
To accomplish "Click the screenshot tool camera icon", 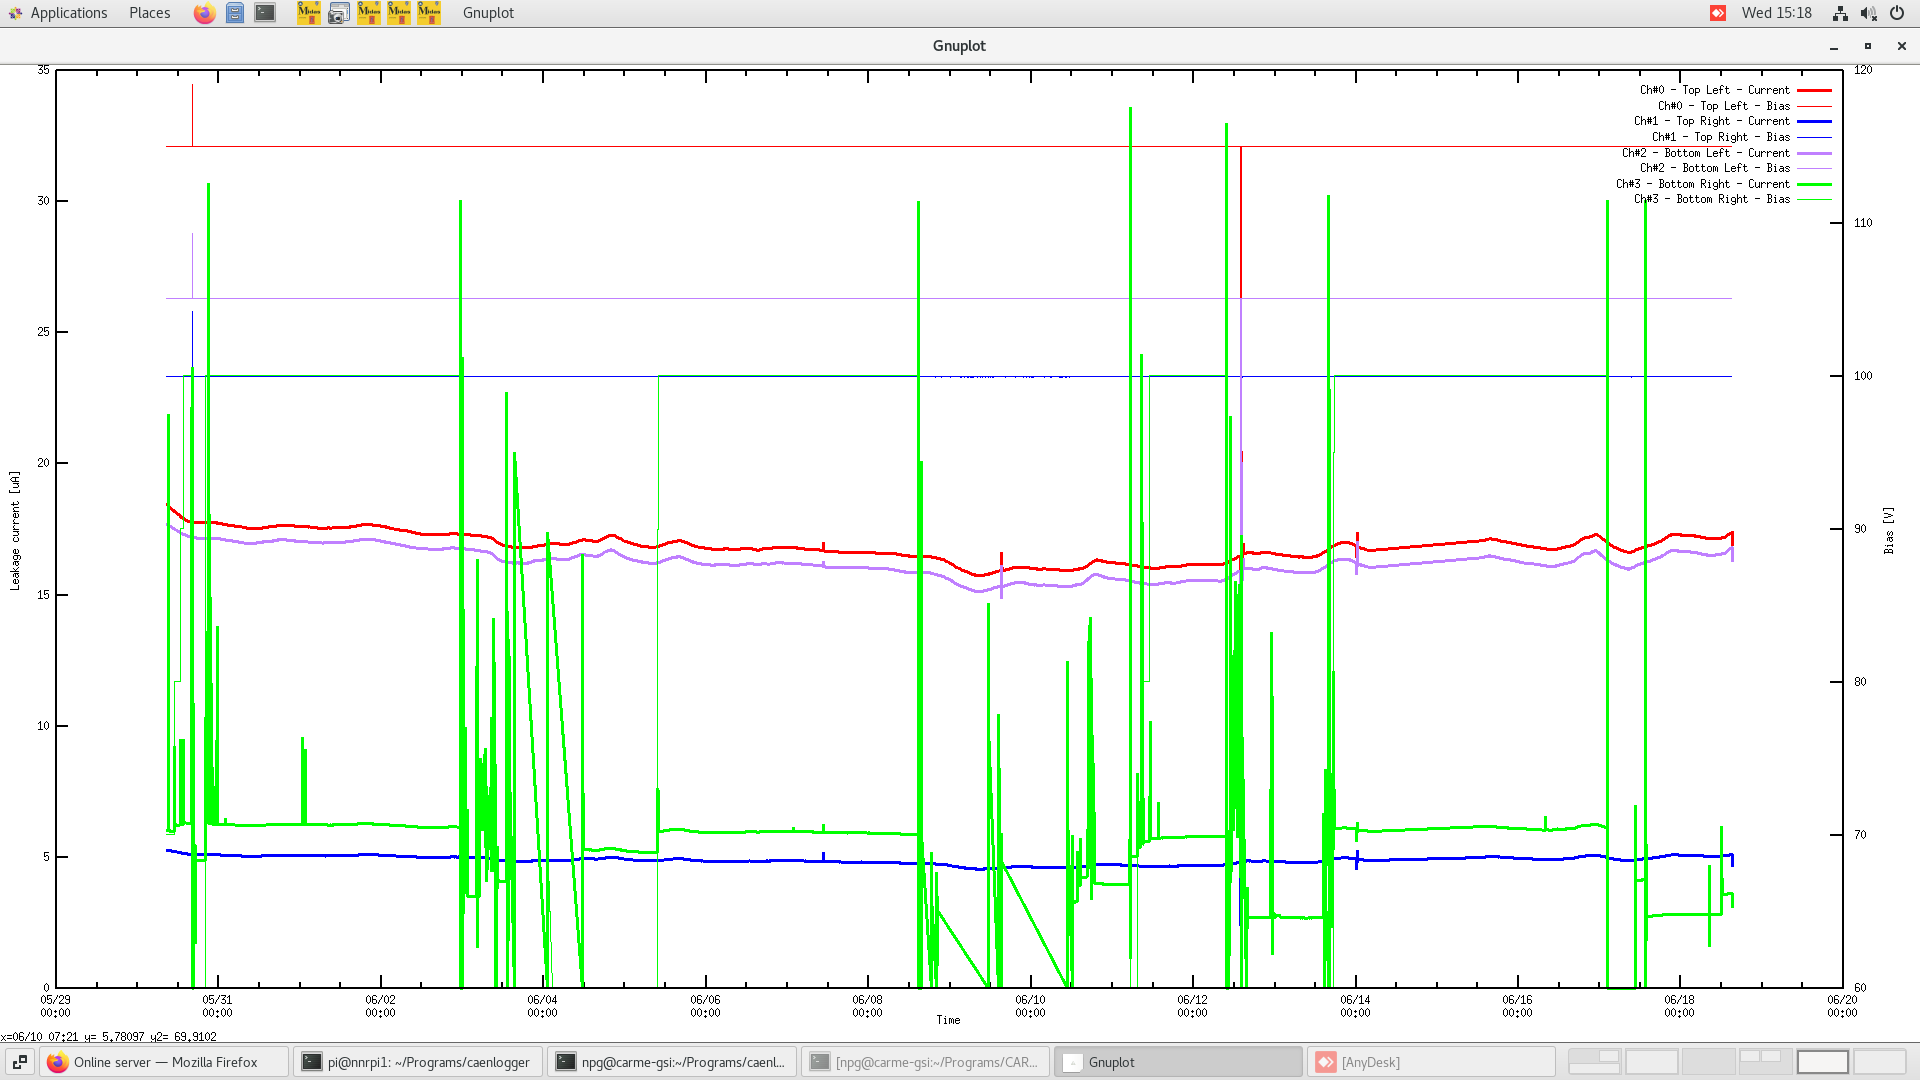I will point(339,13).
